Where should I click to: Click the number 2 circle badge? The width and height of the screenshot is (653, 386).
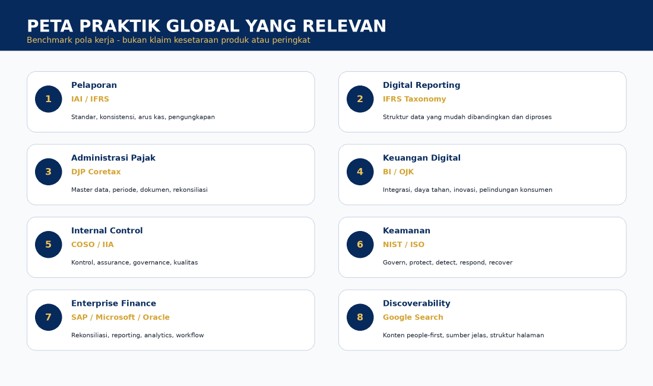tap(360, 99)
